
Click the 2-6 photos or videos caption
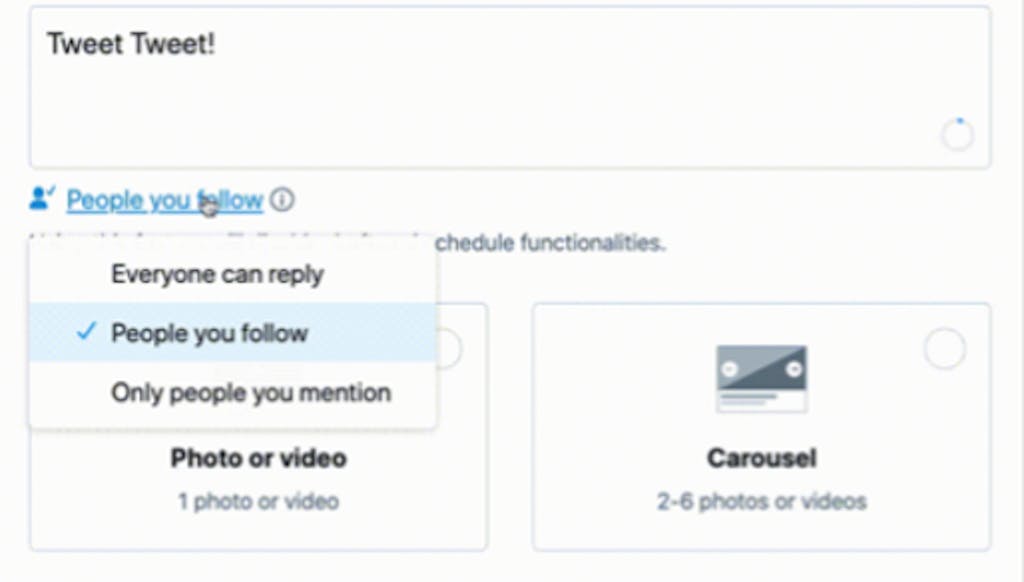point(761,502)
